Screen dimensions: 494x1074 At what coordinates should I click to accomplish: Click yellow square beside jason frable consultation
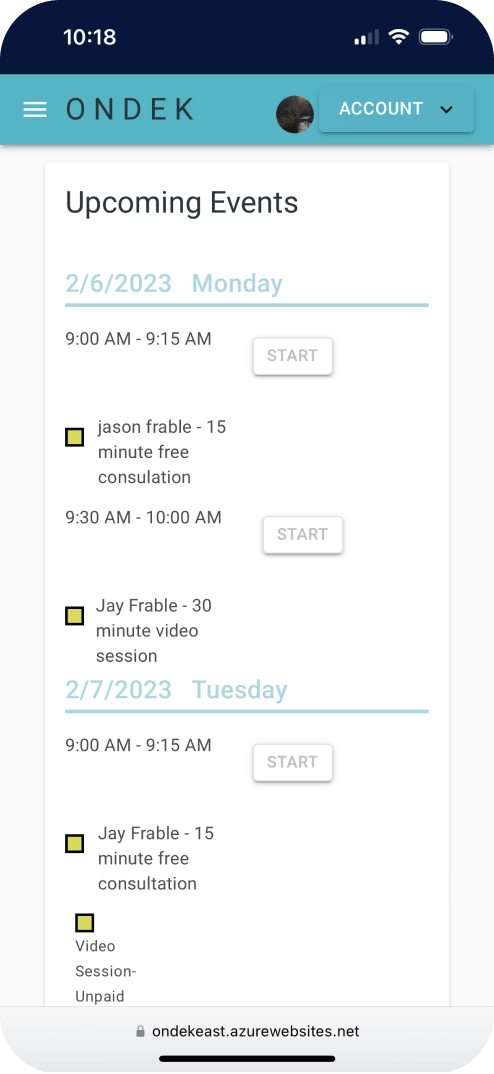[x=75, y=437]
